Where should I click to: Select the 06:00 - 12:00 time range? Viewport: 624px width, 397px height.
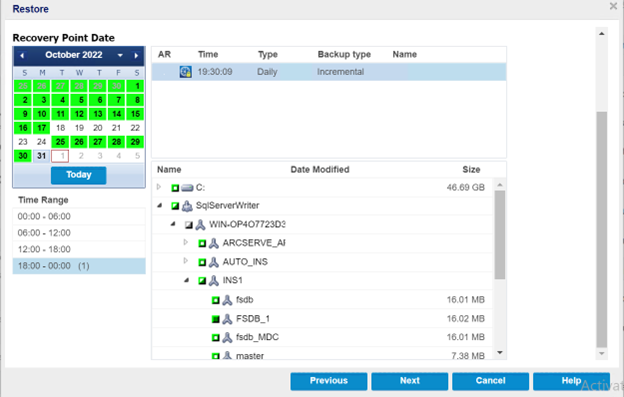point(79,233)
